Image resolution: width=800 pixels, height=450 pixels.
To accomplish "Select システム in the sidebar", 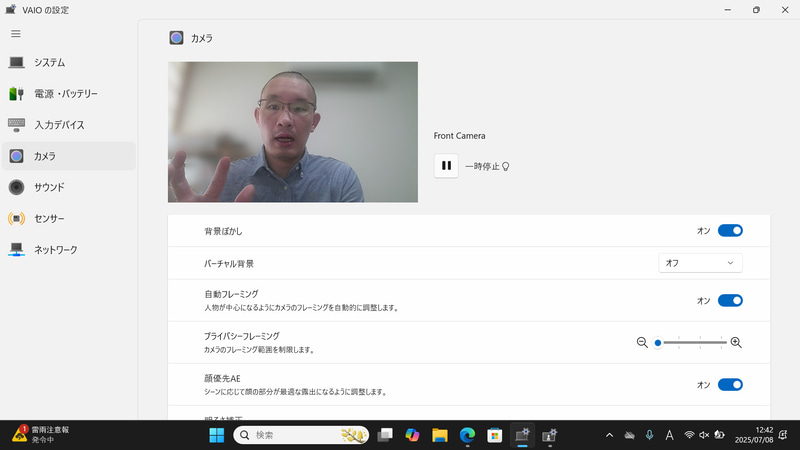I will point(69,62).
